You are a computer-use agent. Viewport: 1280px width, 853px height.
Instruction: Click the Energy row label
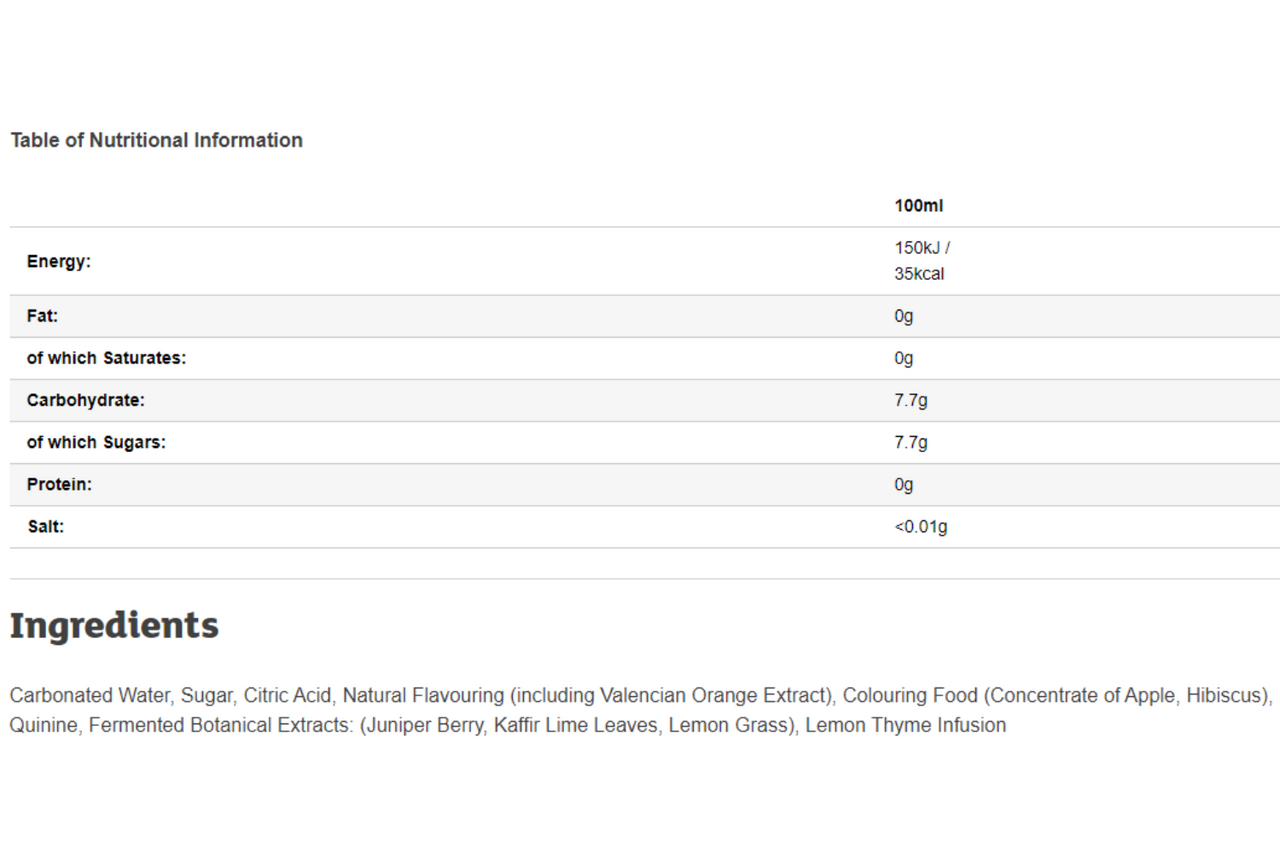pos(59,261)
